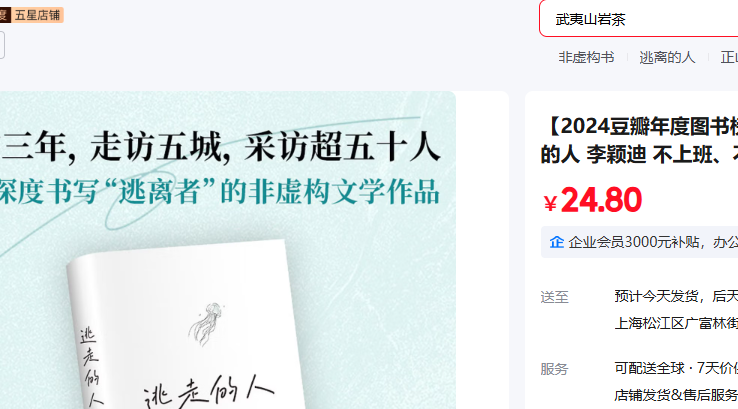Open the main product image with headline 走访五城

228,250
